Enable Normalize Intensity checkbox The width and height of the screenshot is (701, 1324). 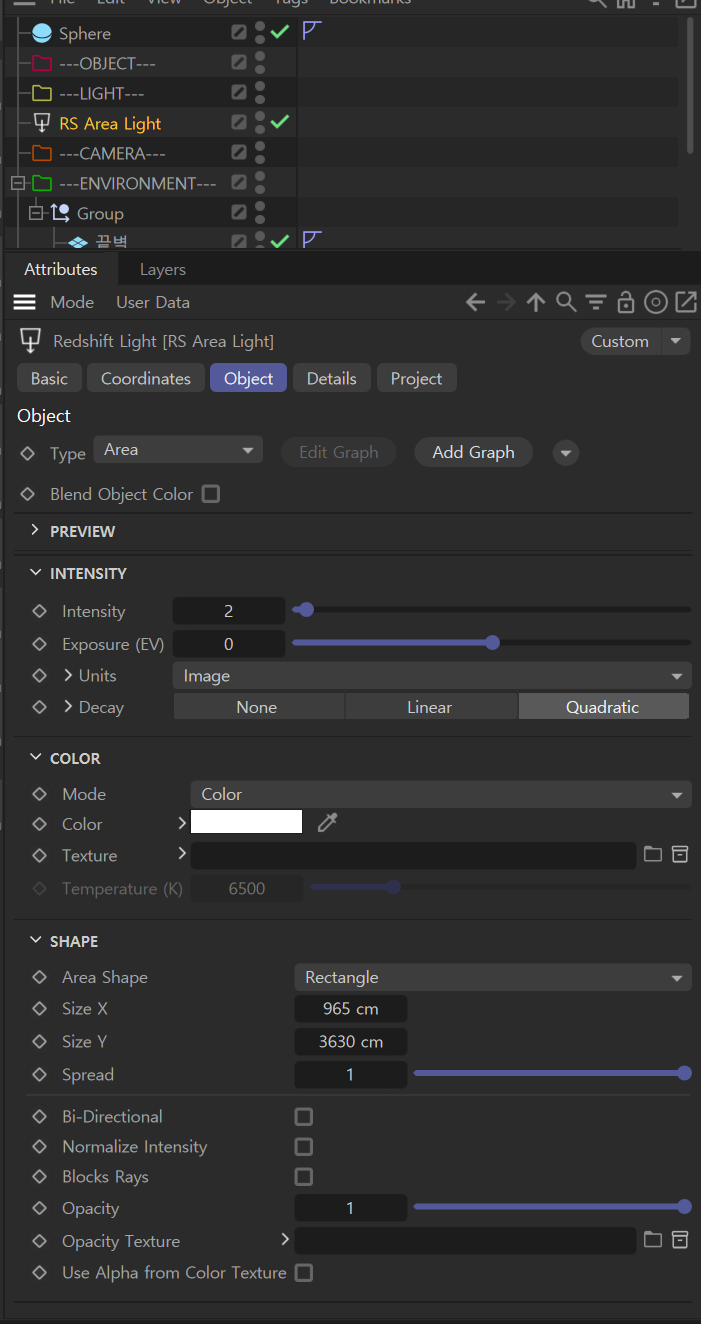pyautogui.click(x=304, y=1147)
